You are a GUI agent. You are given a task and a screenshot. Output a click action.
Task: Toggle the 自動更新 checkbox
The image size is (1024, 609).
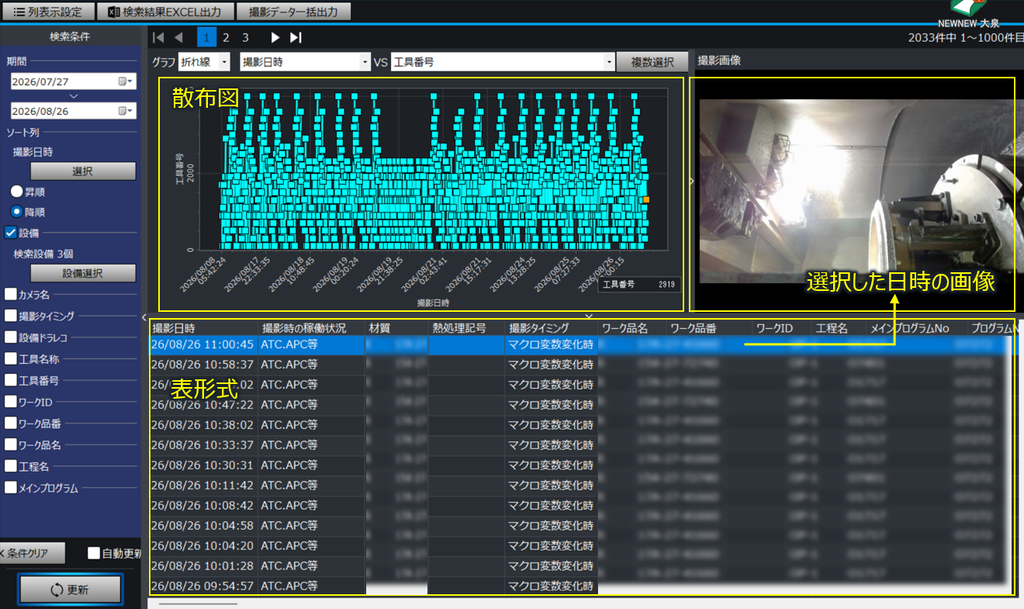(94, 553)
